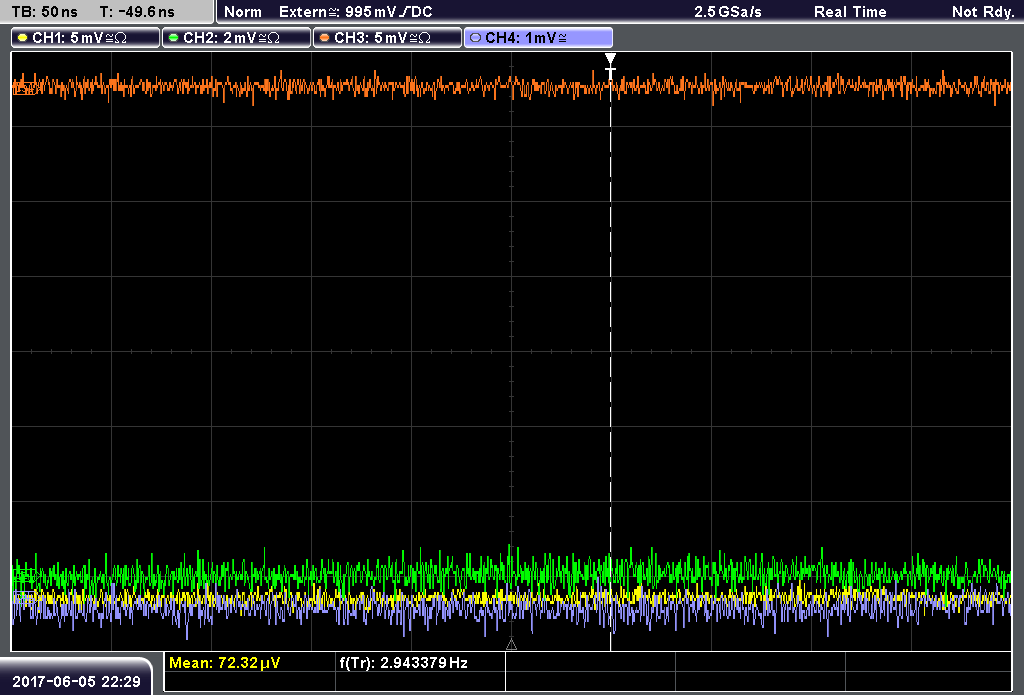Screen dimensions: 1024x695
Task: Click the T: -49.6 ns trigger time readout
Action: click(x=137, y=12)
